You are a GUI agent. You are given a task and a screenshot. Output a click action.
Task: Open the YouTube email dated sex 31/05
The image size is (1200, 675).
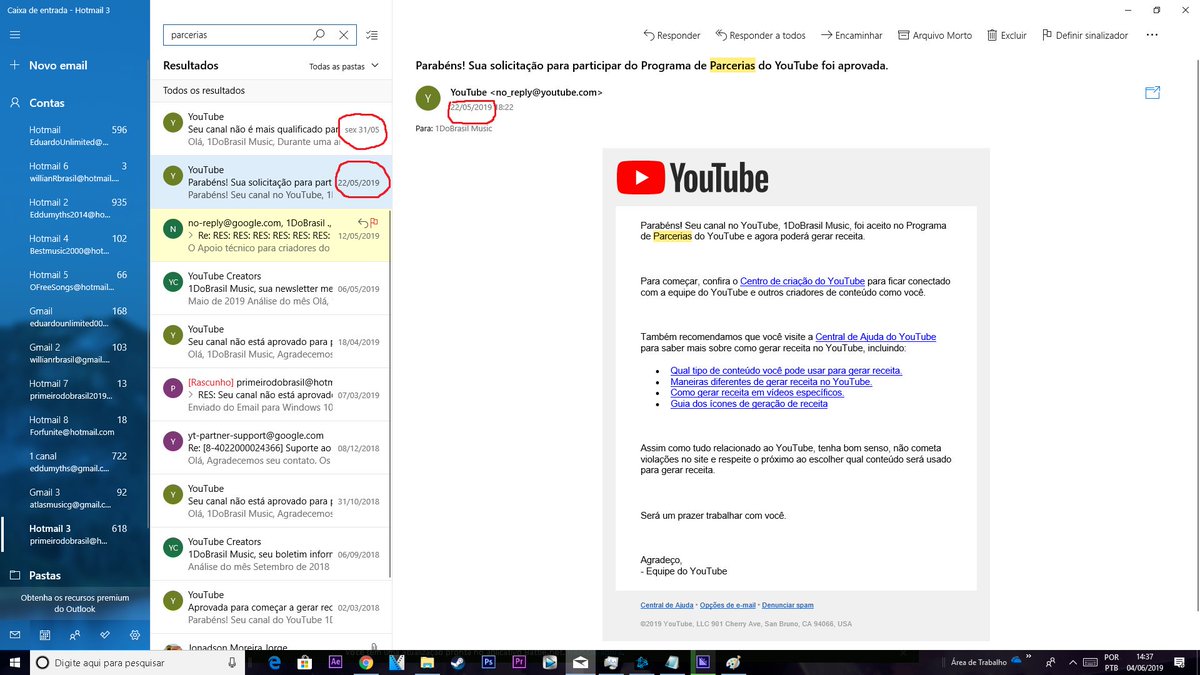pos(270,129)
